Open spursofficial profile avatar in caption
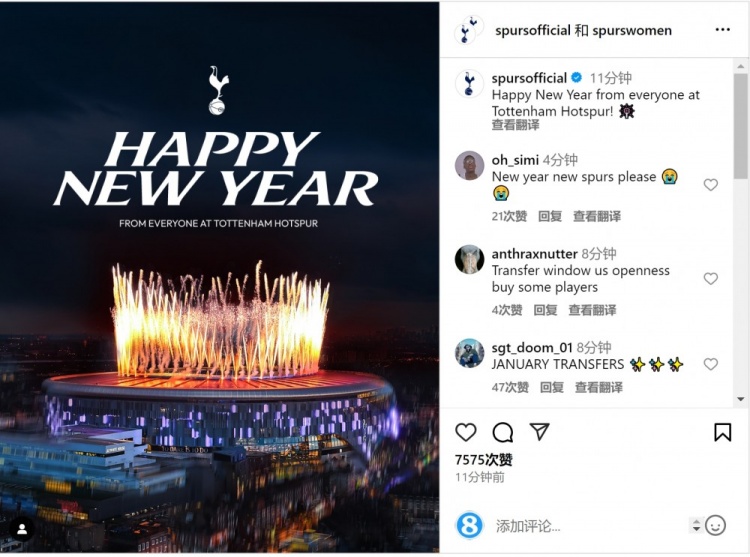 [x=469, y=84]
